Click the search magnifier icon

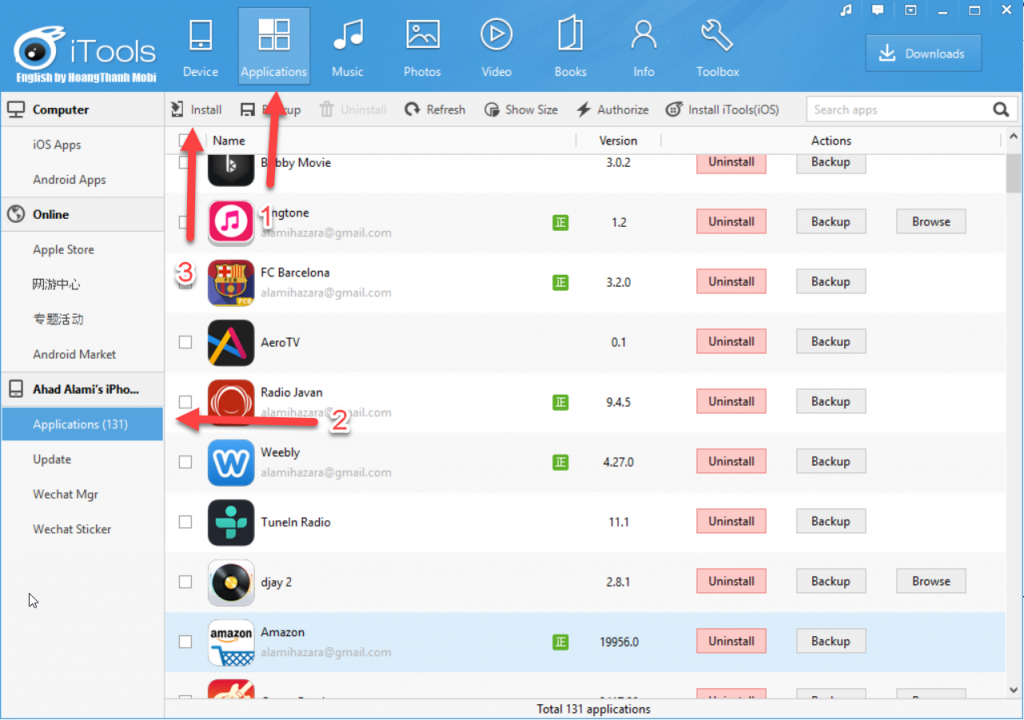pyautogui.click(x=1000, y=110)
